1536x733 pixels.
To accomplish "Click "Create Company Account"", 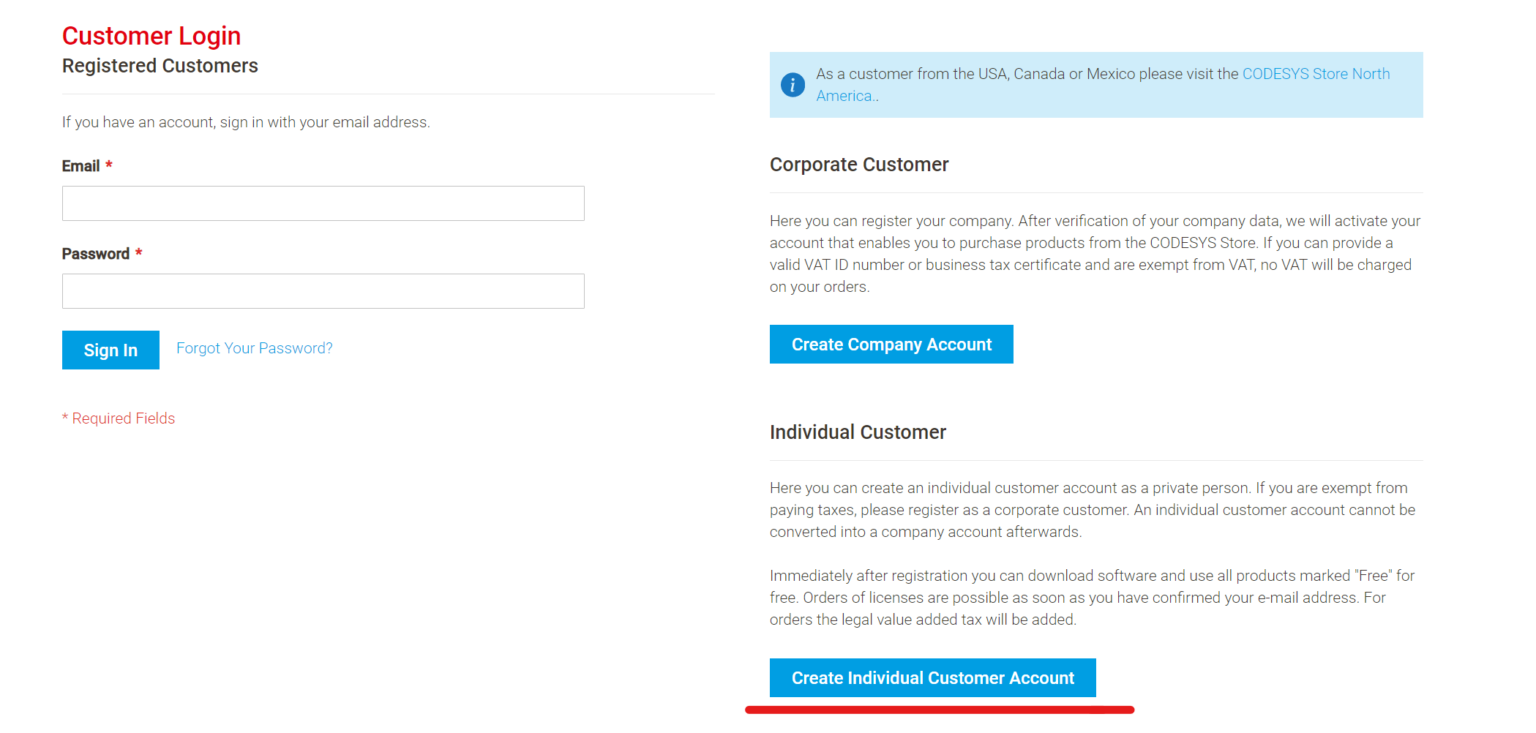I will click(x=891, y=343).
